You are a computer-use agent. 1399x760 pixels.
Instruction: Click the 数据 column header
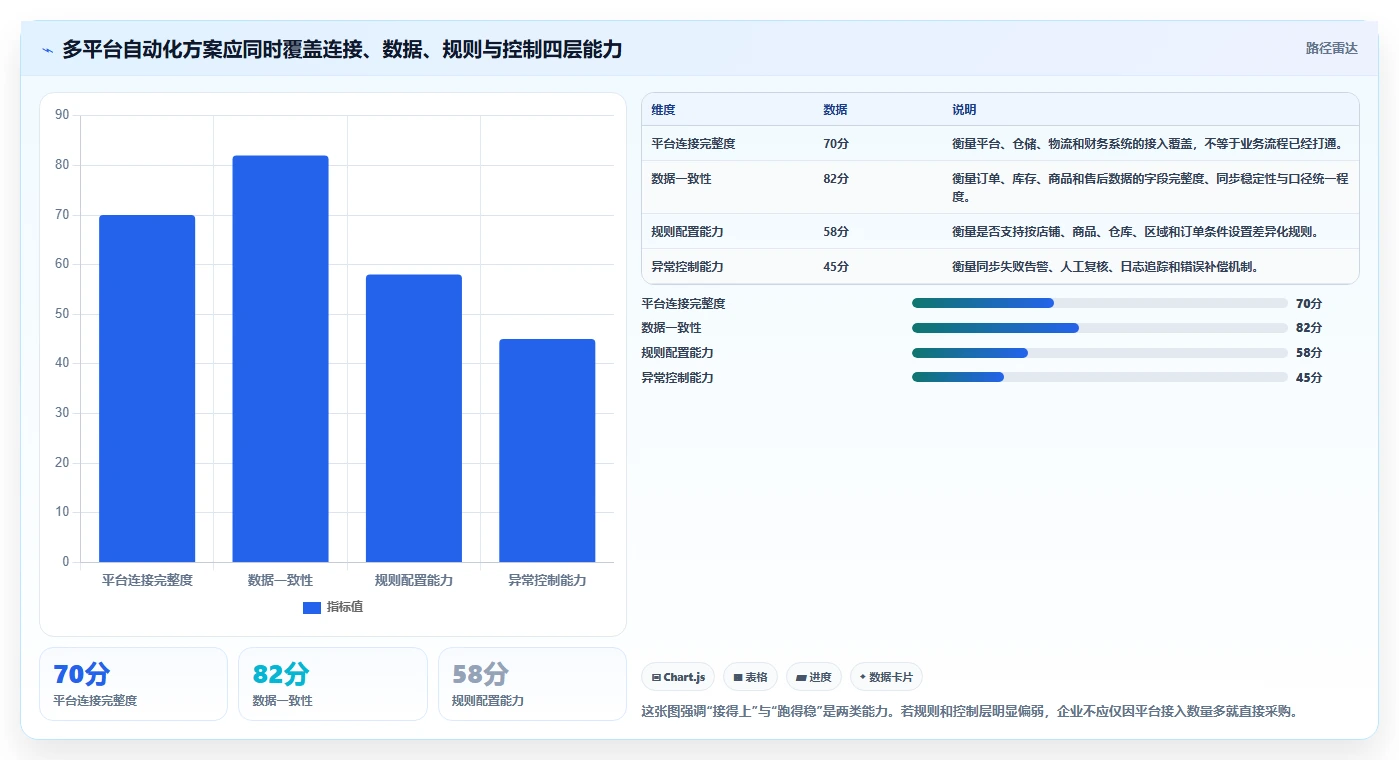835,110
